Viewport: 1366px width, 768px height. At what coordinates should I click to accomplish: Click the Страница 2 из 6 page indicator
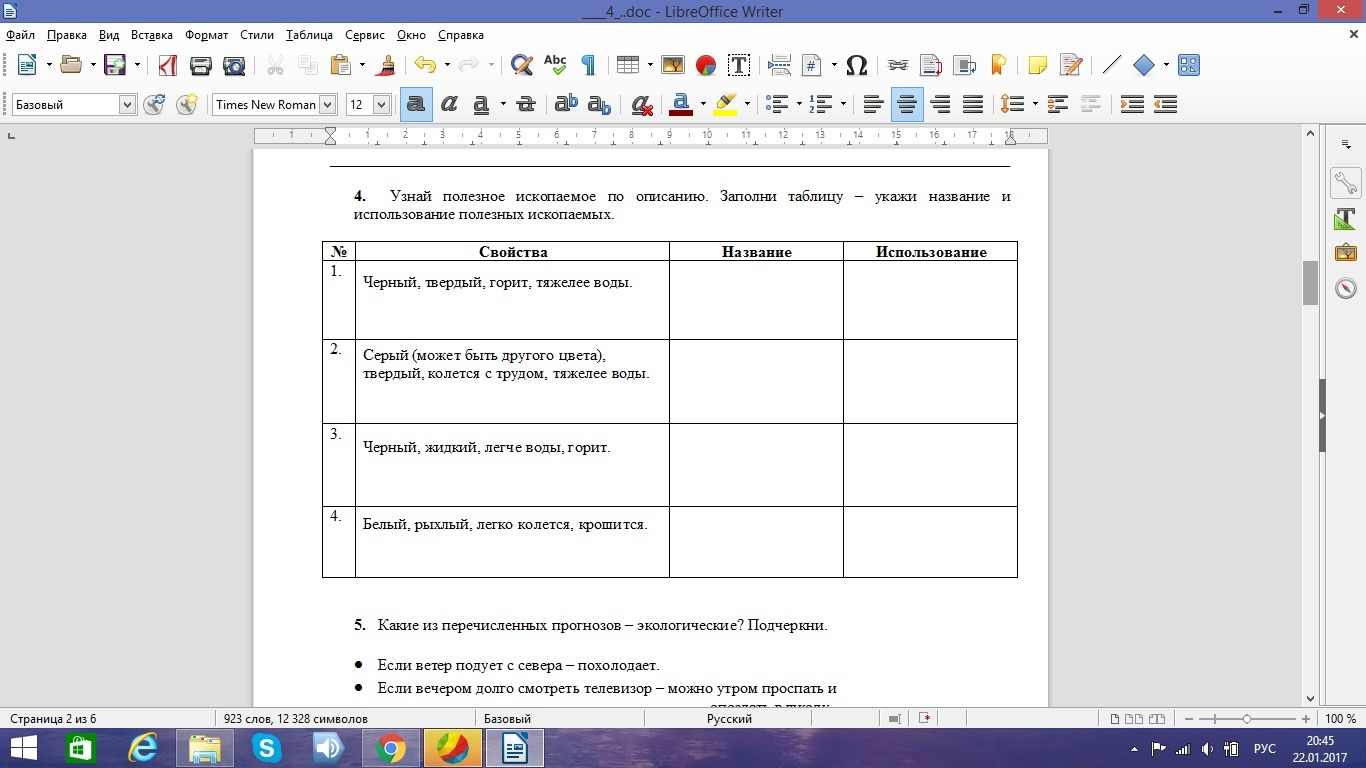coord(53,718)
